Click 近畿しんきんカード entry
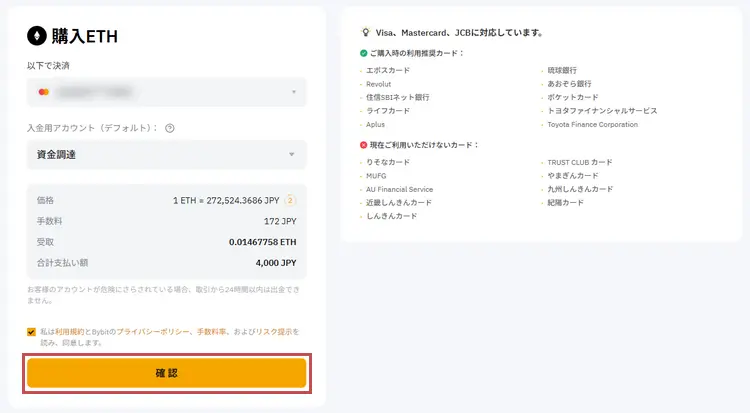The image size is (750, 413). click(399, 202)
